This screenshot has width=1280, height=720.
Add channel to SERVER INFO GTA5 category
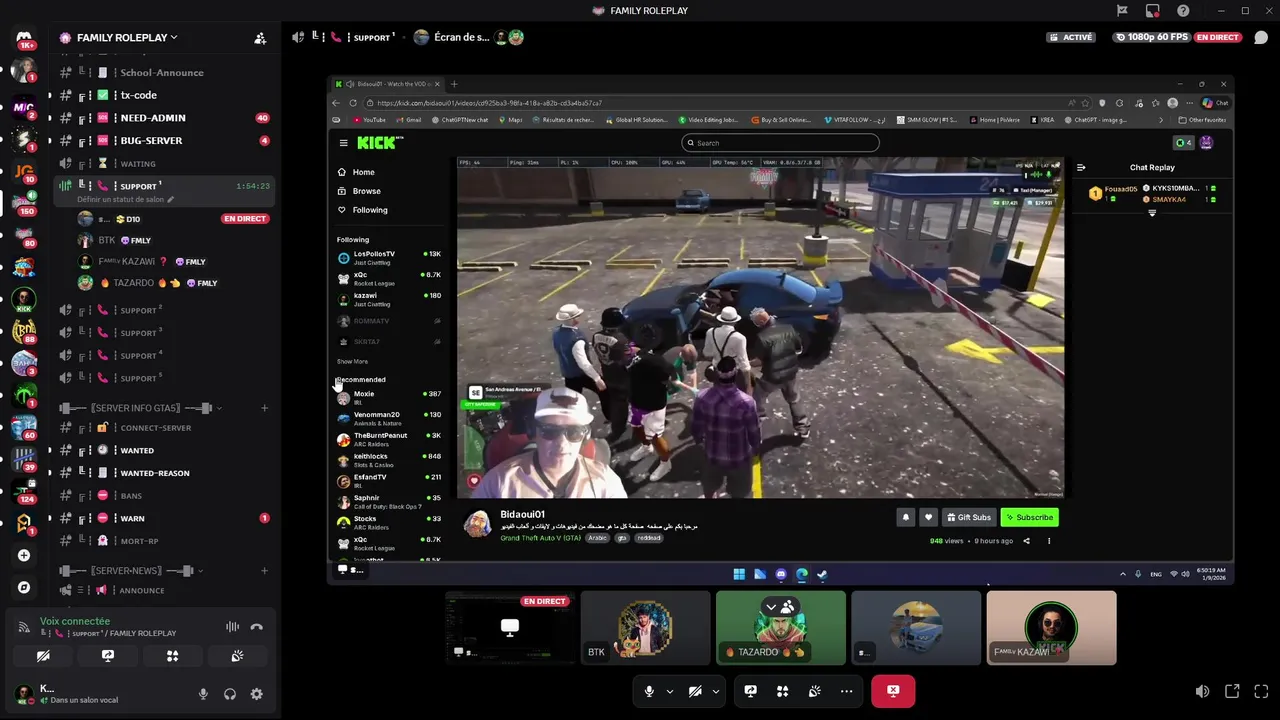pos(264,408)
